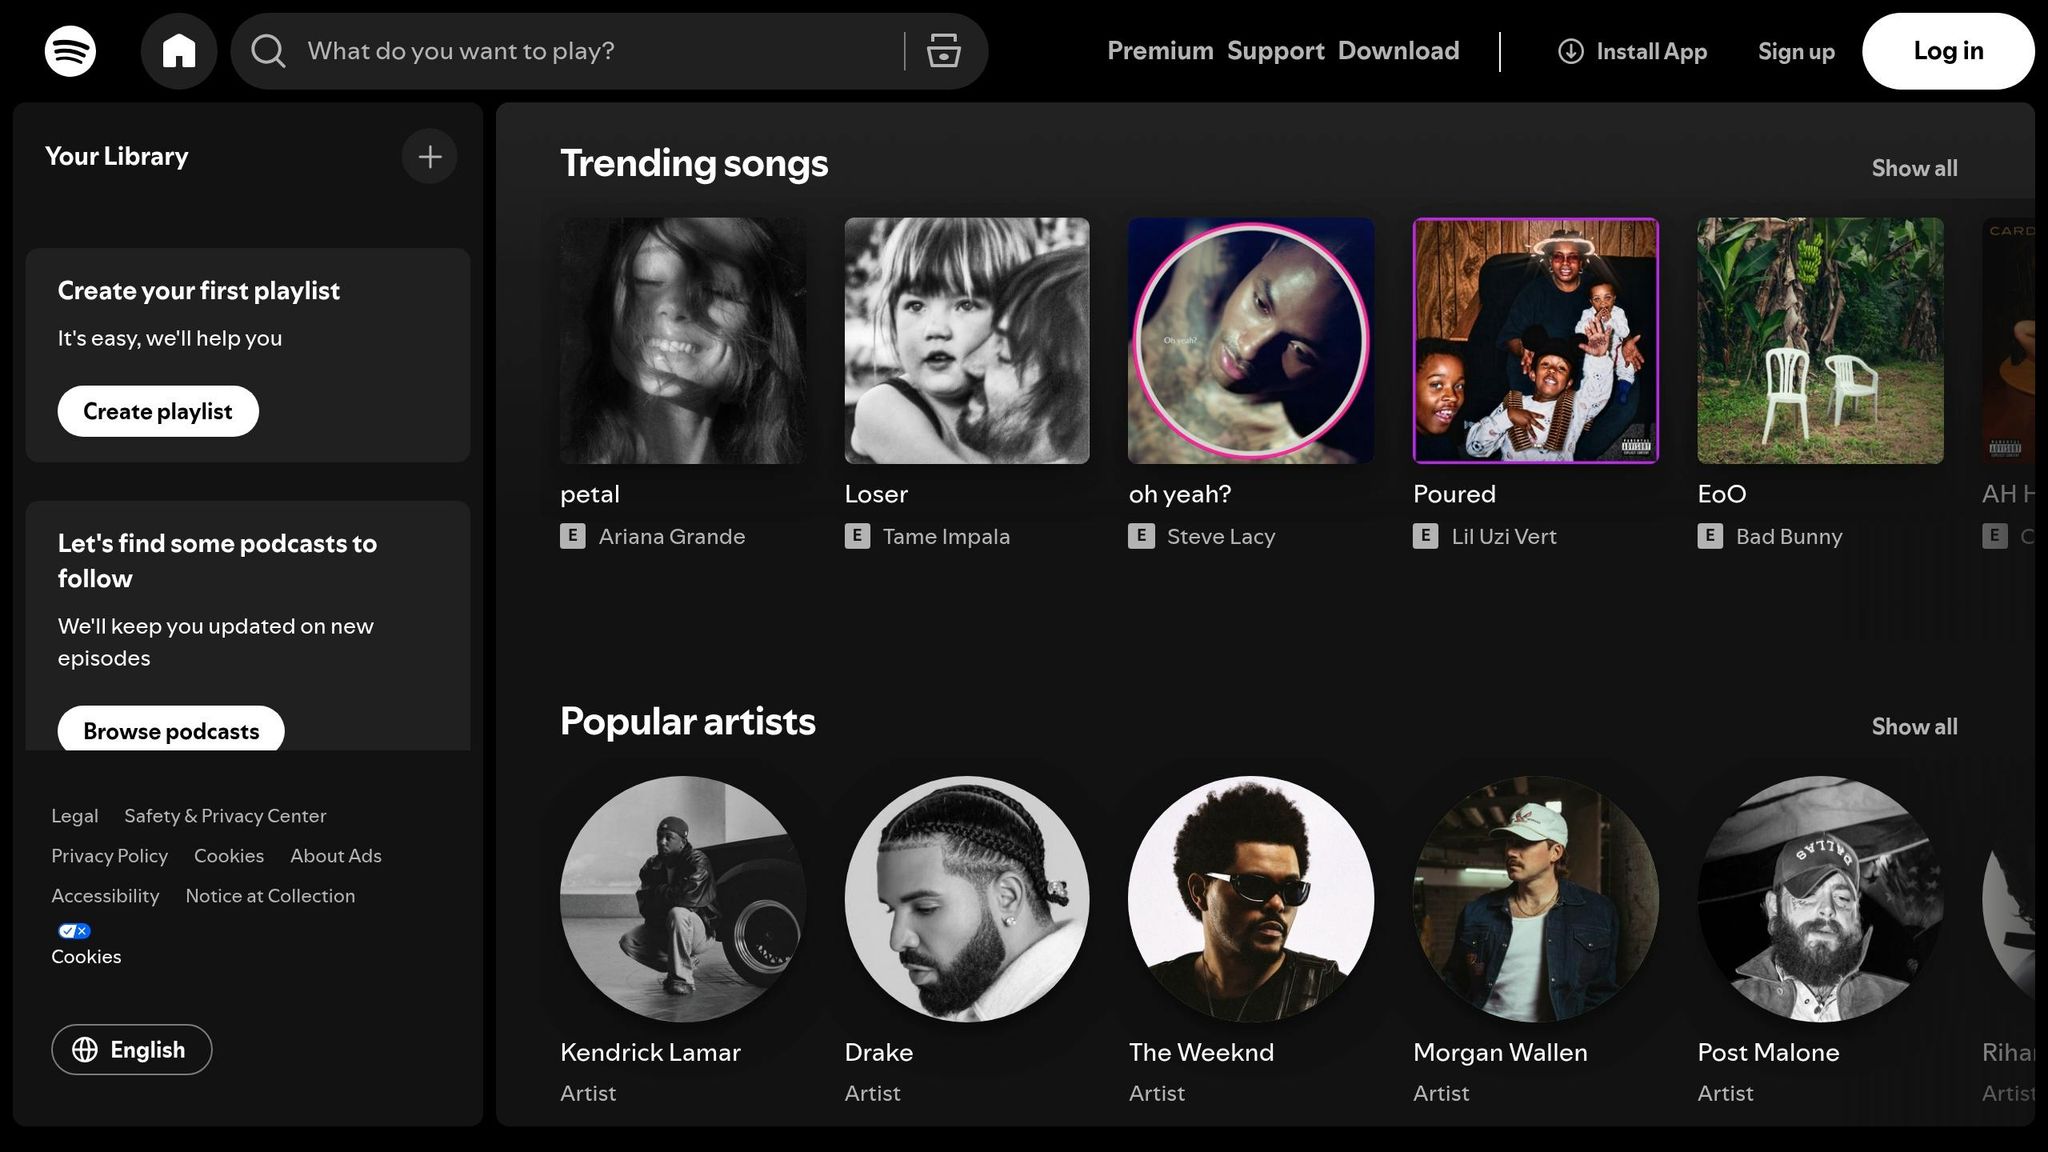Click the 'Drake' name text

pyautogui.click(x=879, y=1052)
